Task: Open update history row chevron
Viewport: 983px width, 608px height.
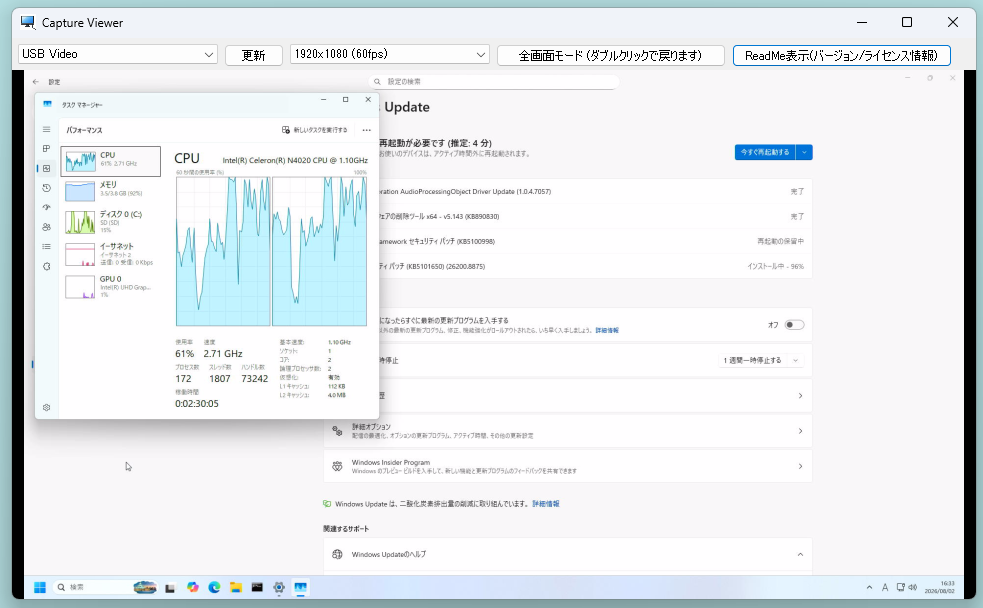Action: coord(800,396)
